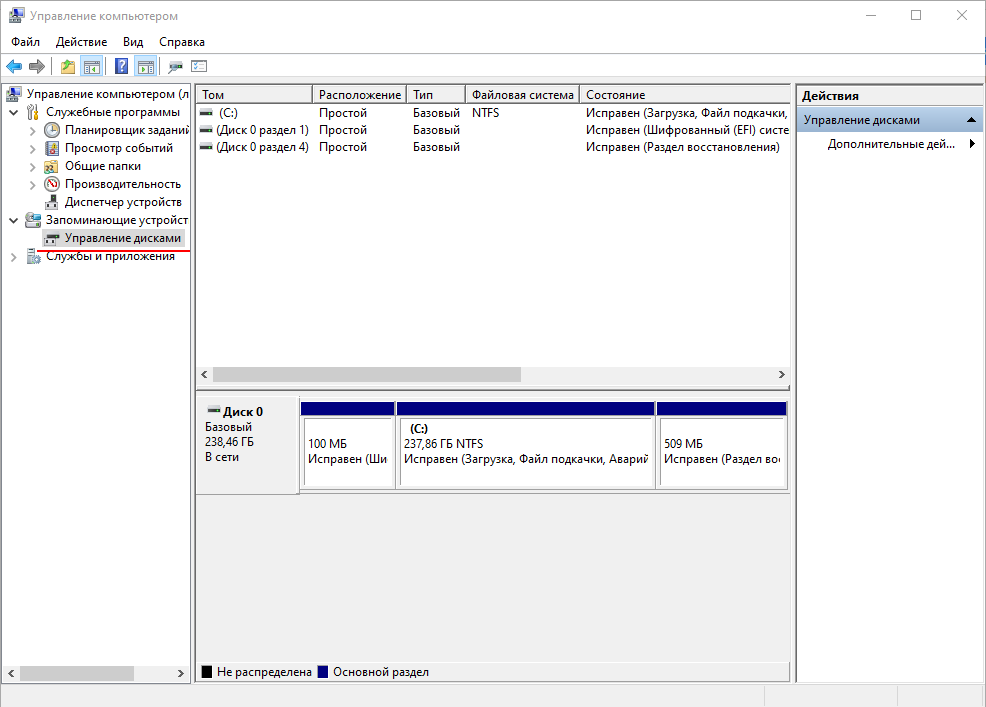The height and width of the screenshot is (707, 986).
Task: Sort by the Тип column header
Action: [436, 94]
